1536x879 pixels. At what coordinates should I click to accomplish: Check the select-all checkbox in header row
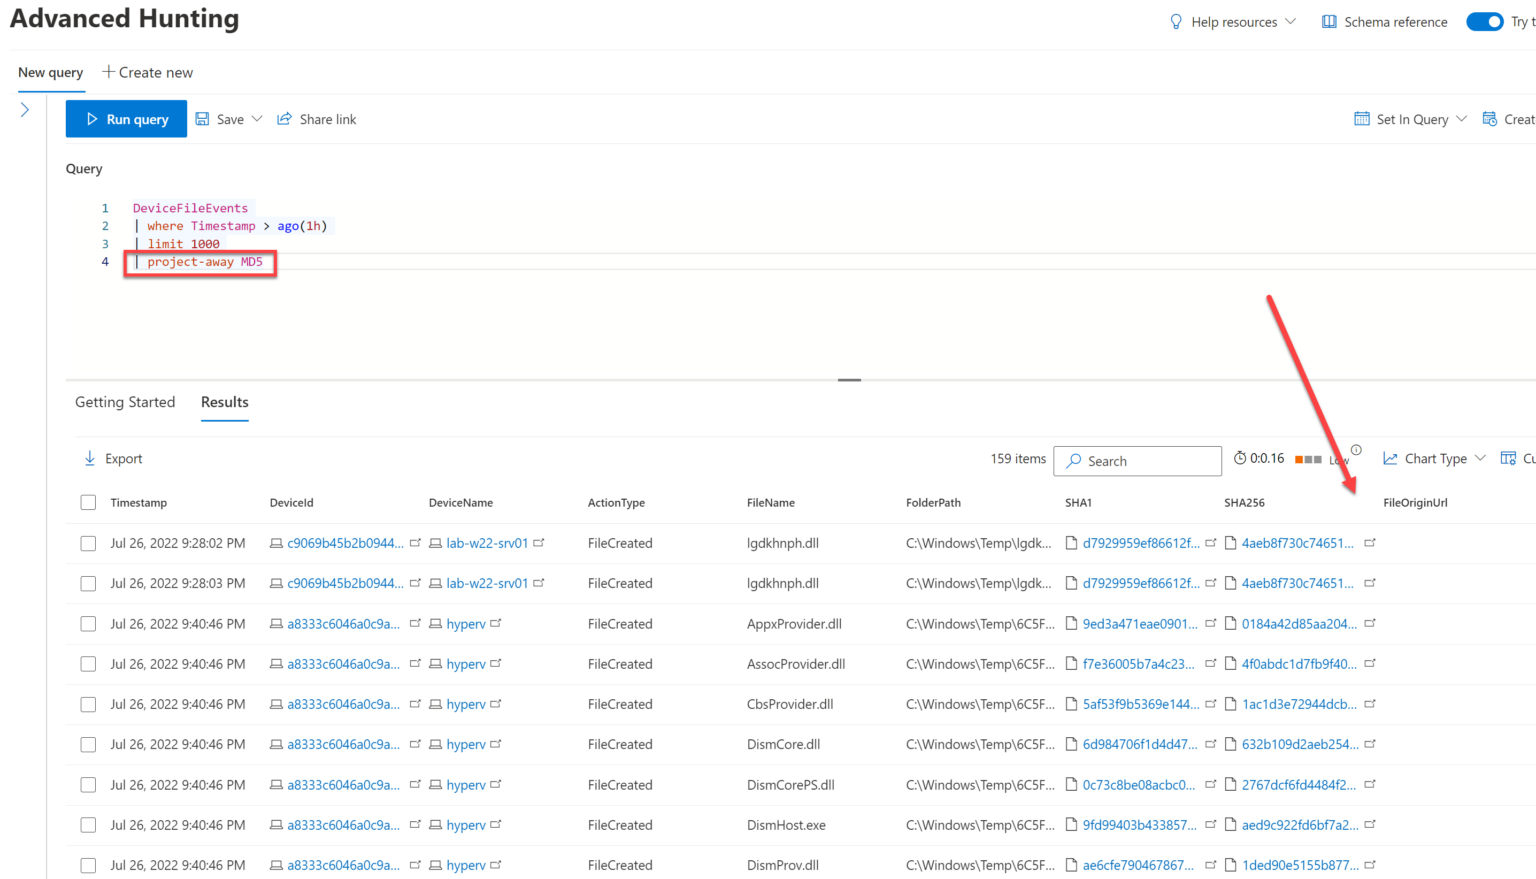[x=88, y=502]
